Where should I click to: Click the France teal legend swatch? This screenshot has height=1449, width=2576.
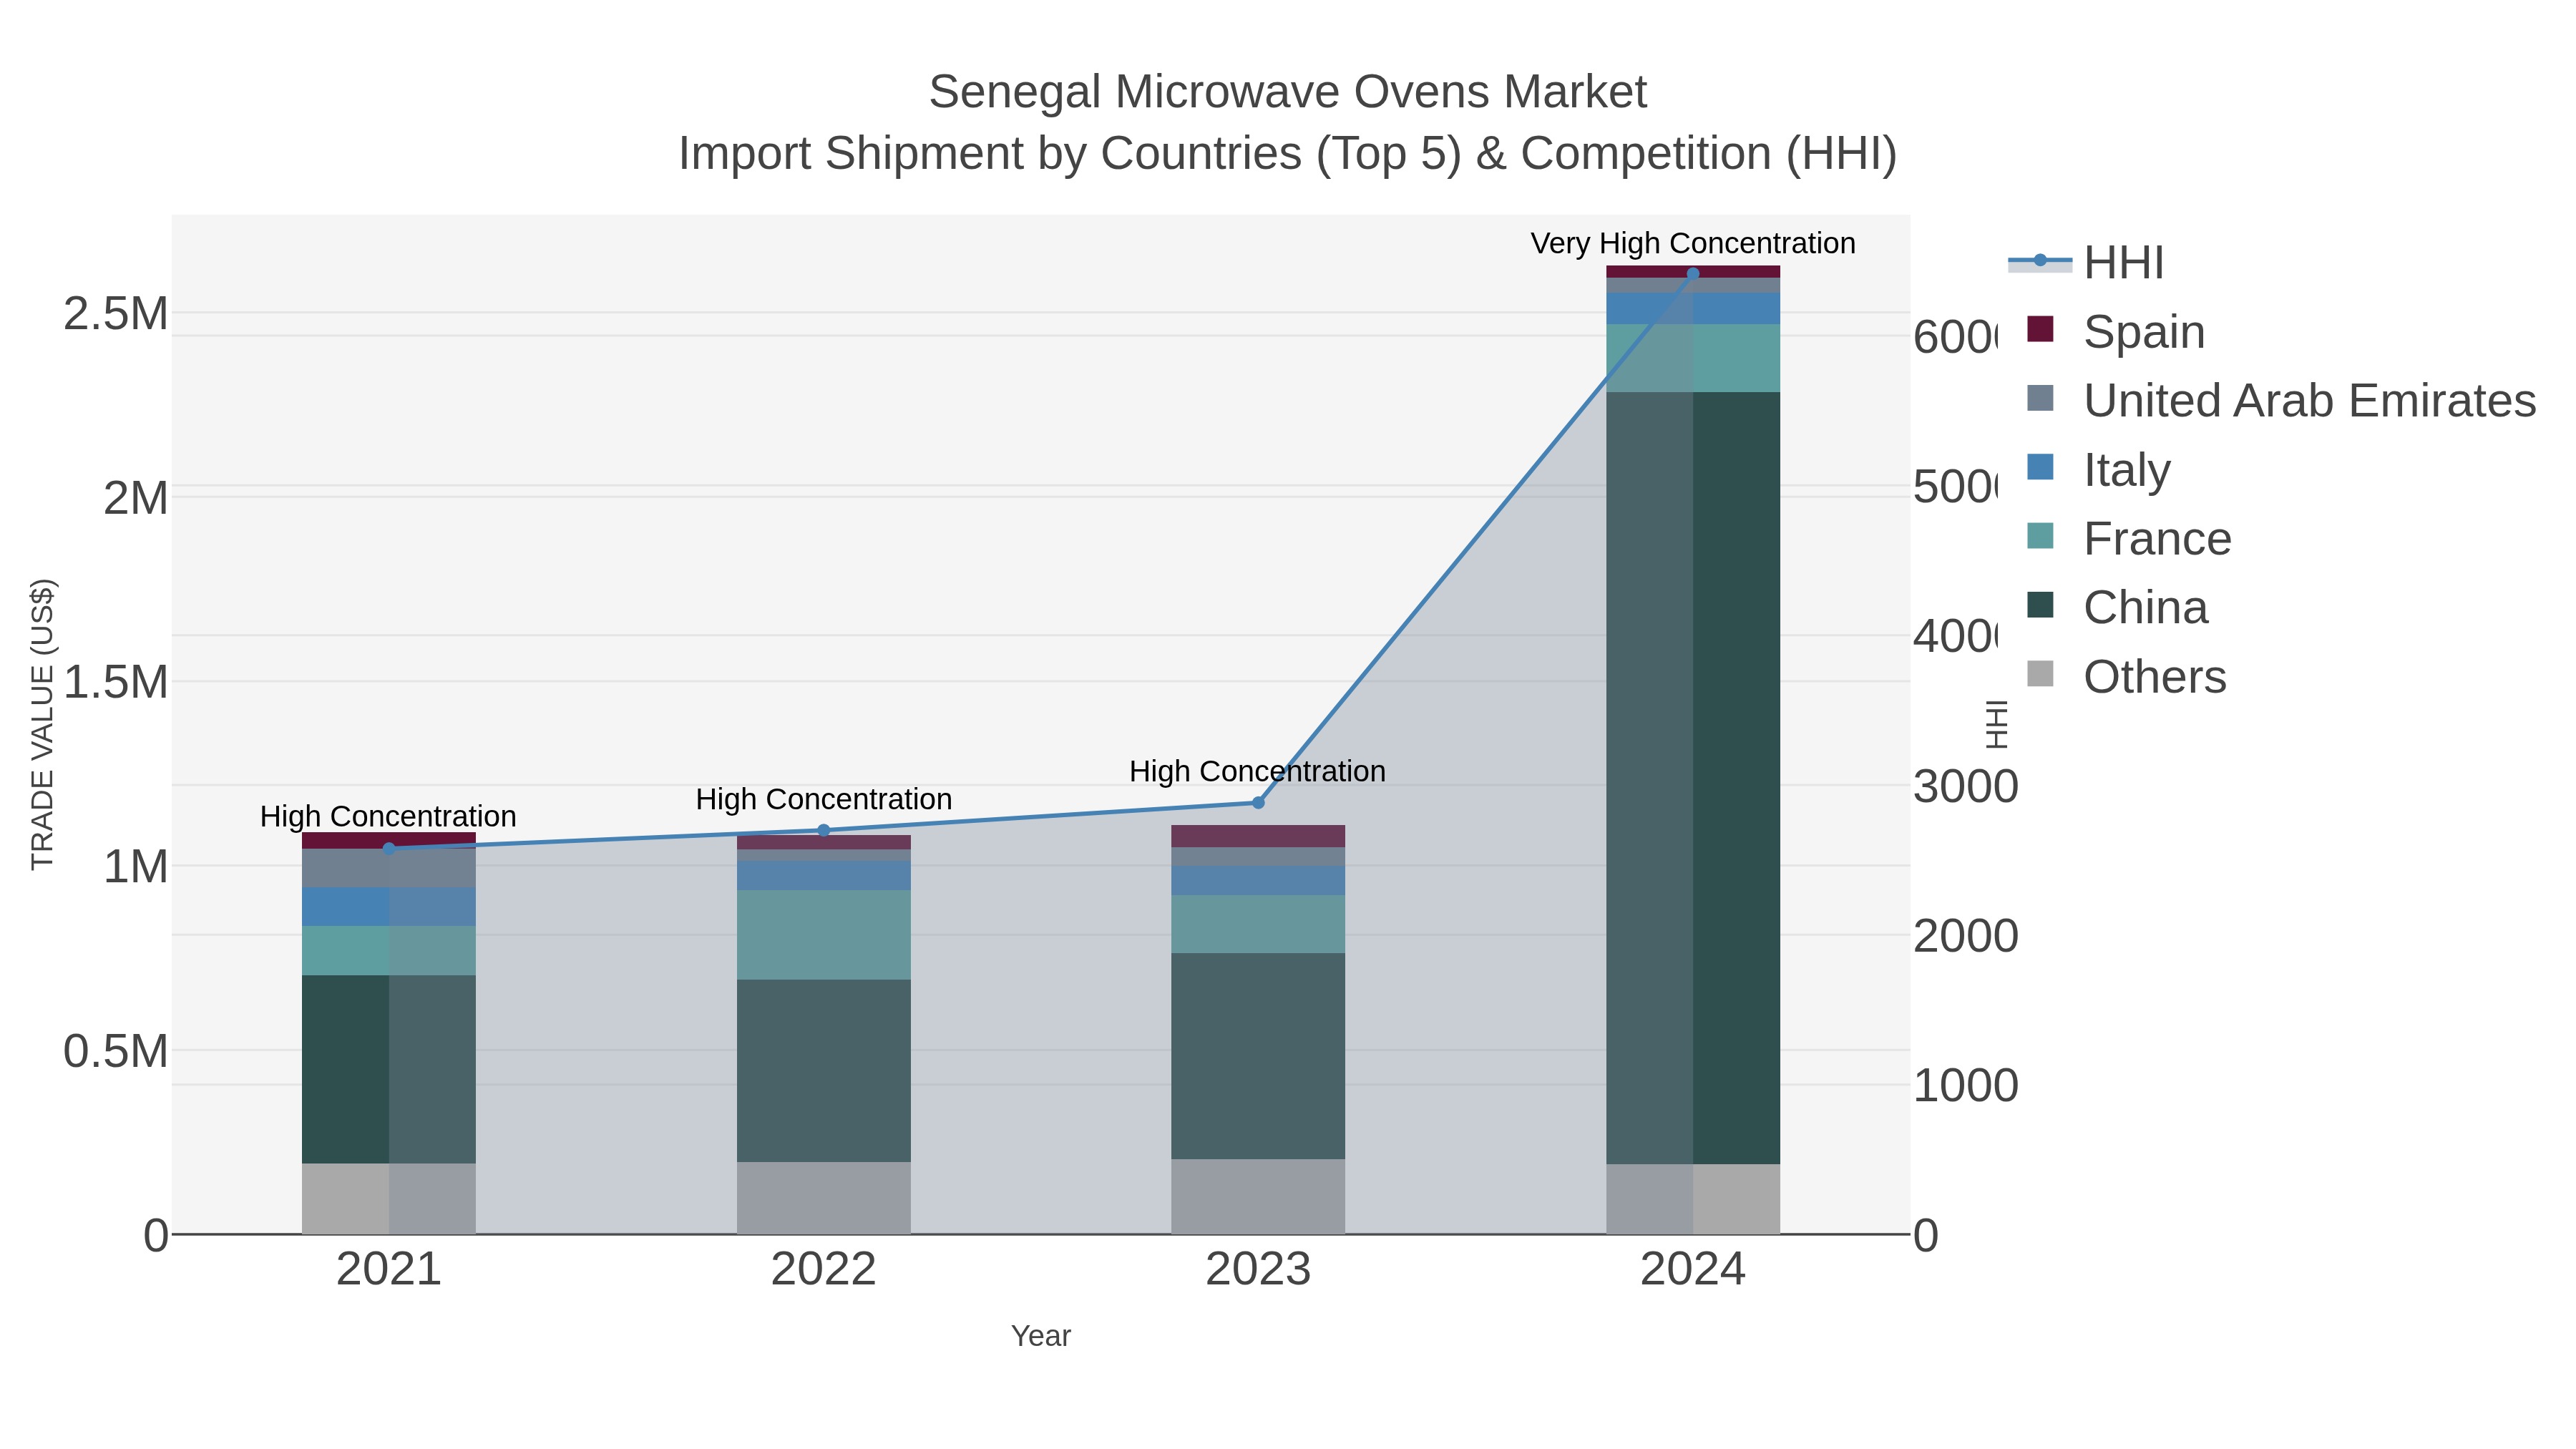[2040, 536]
